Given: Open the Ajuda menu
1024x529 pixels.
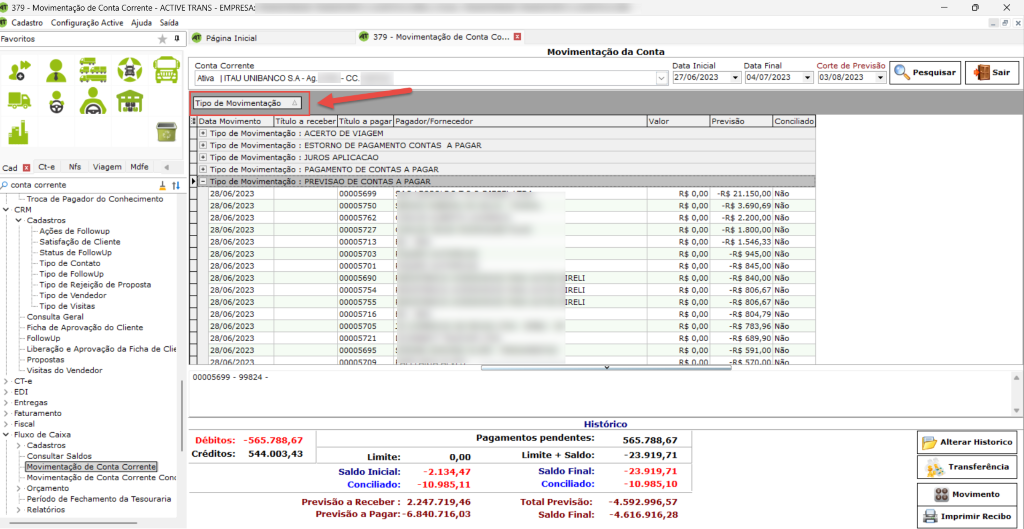Looking at the screenshot, I should coord(140,22).
